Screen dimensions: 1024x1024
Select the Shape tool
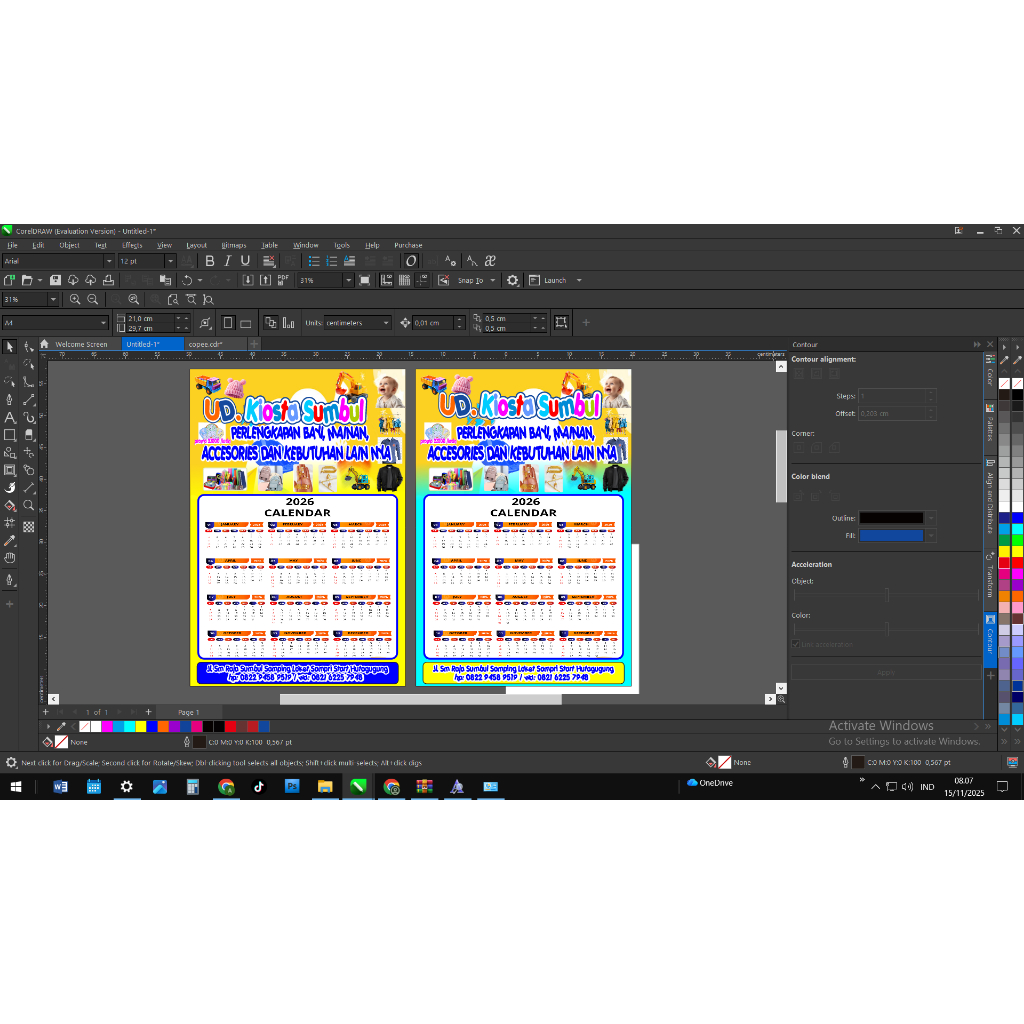(x=29, y=348)
